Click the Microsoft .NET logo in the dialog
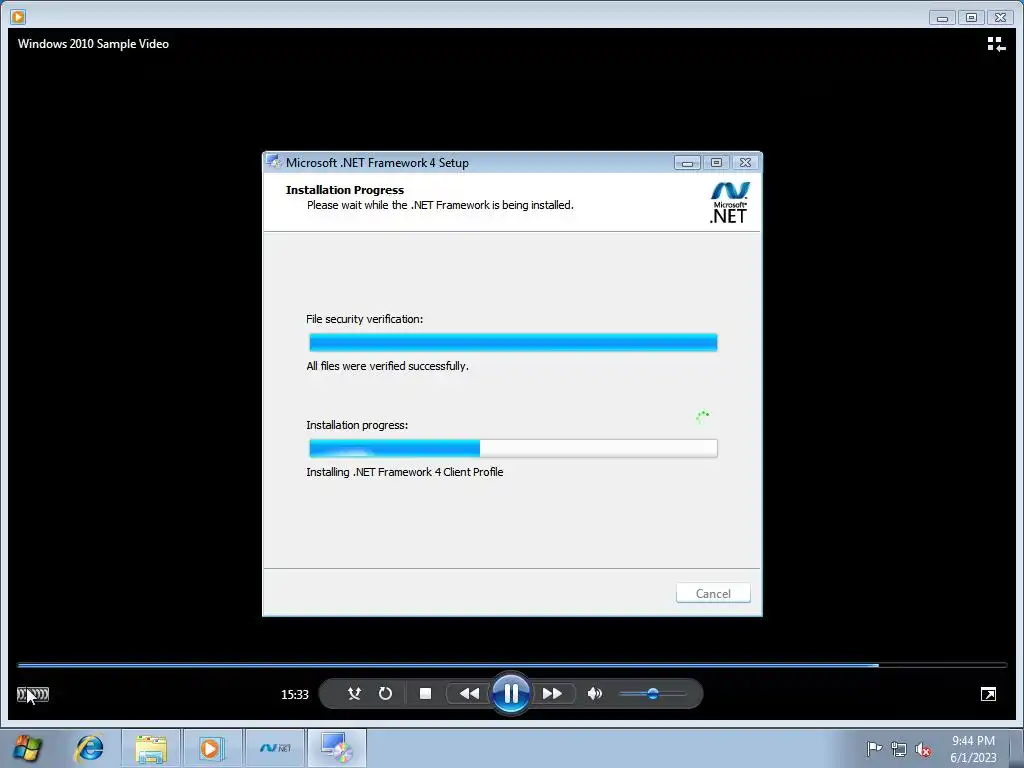Screen dimensions: 1024x768 tap(729, 203)
